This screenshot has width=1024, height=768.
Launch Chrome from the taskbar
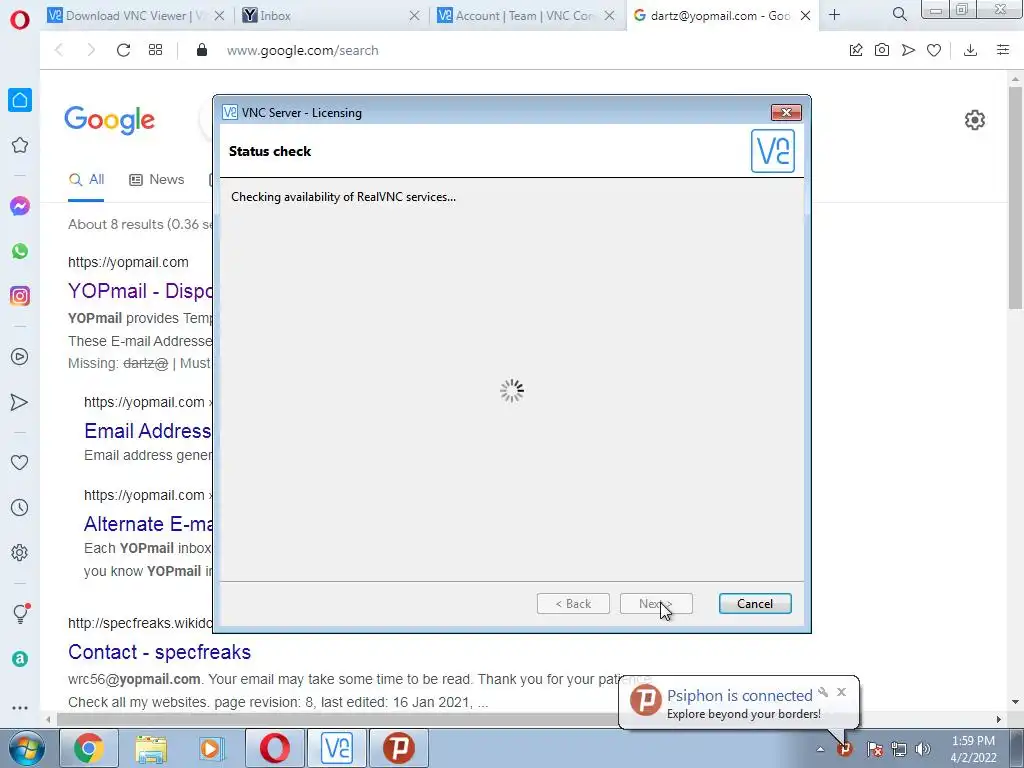[89, 748]
